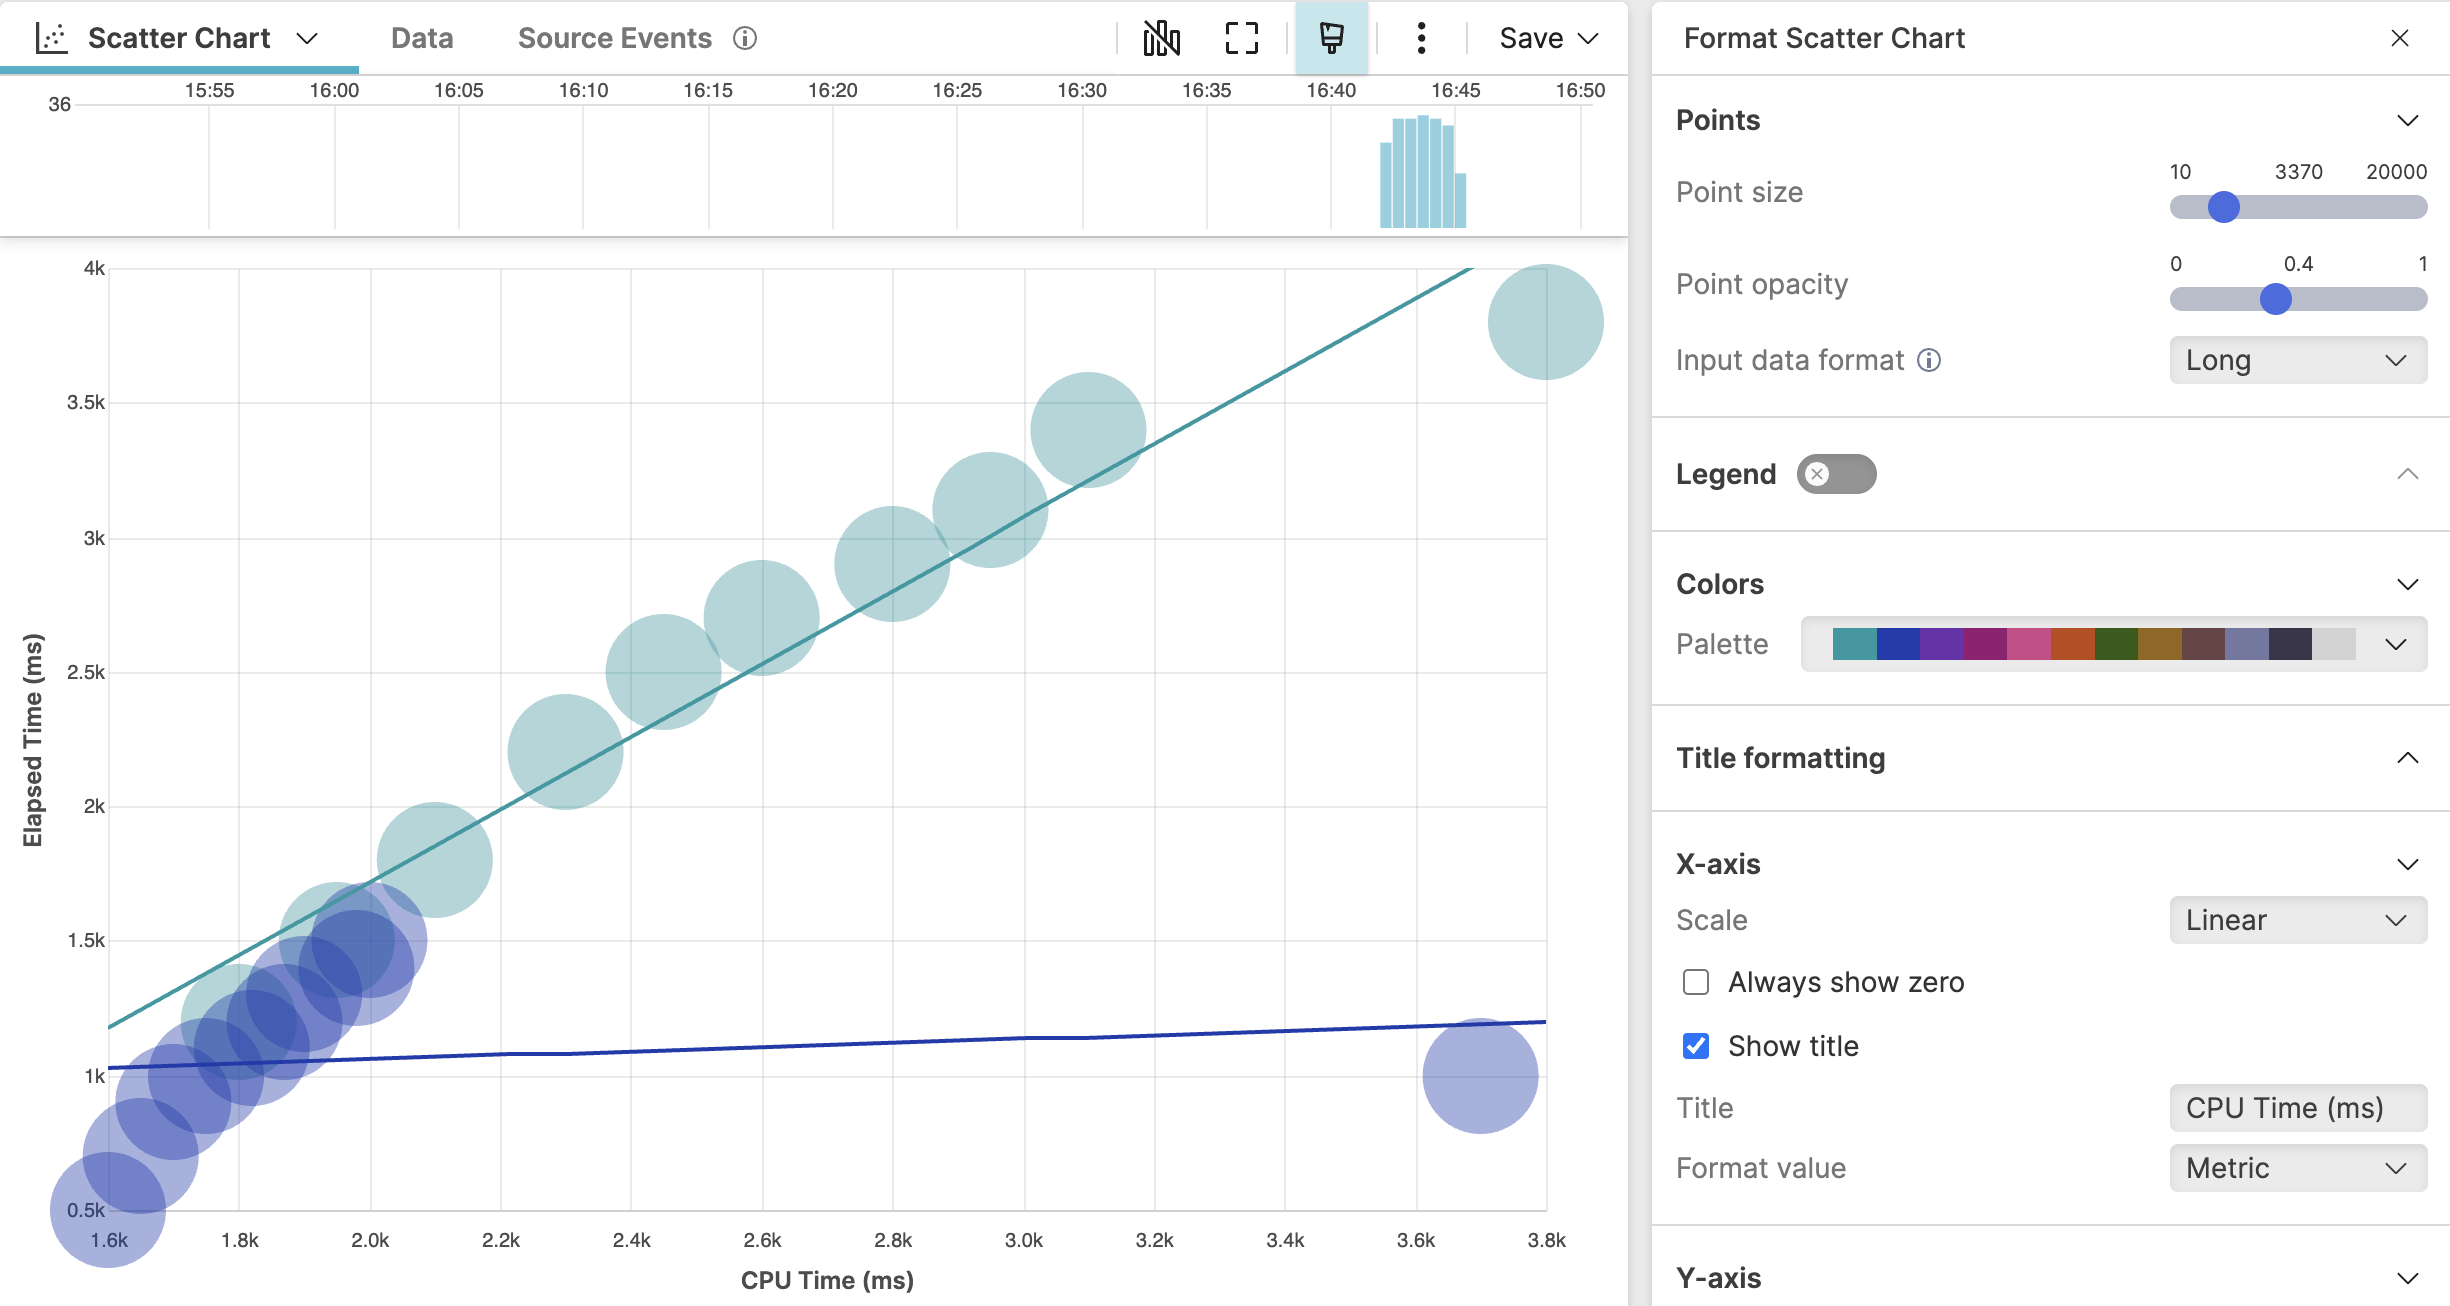The width and height of the screenshot is (2450, 1306).
Task: Click the 16:00 timeline label
Action: pyautogui.click(x=334, y=90)
